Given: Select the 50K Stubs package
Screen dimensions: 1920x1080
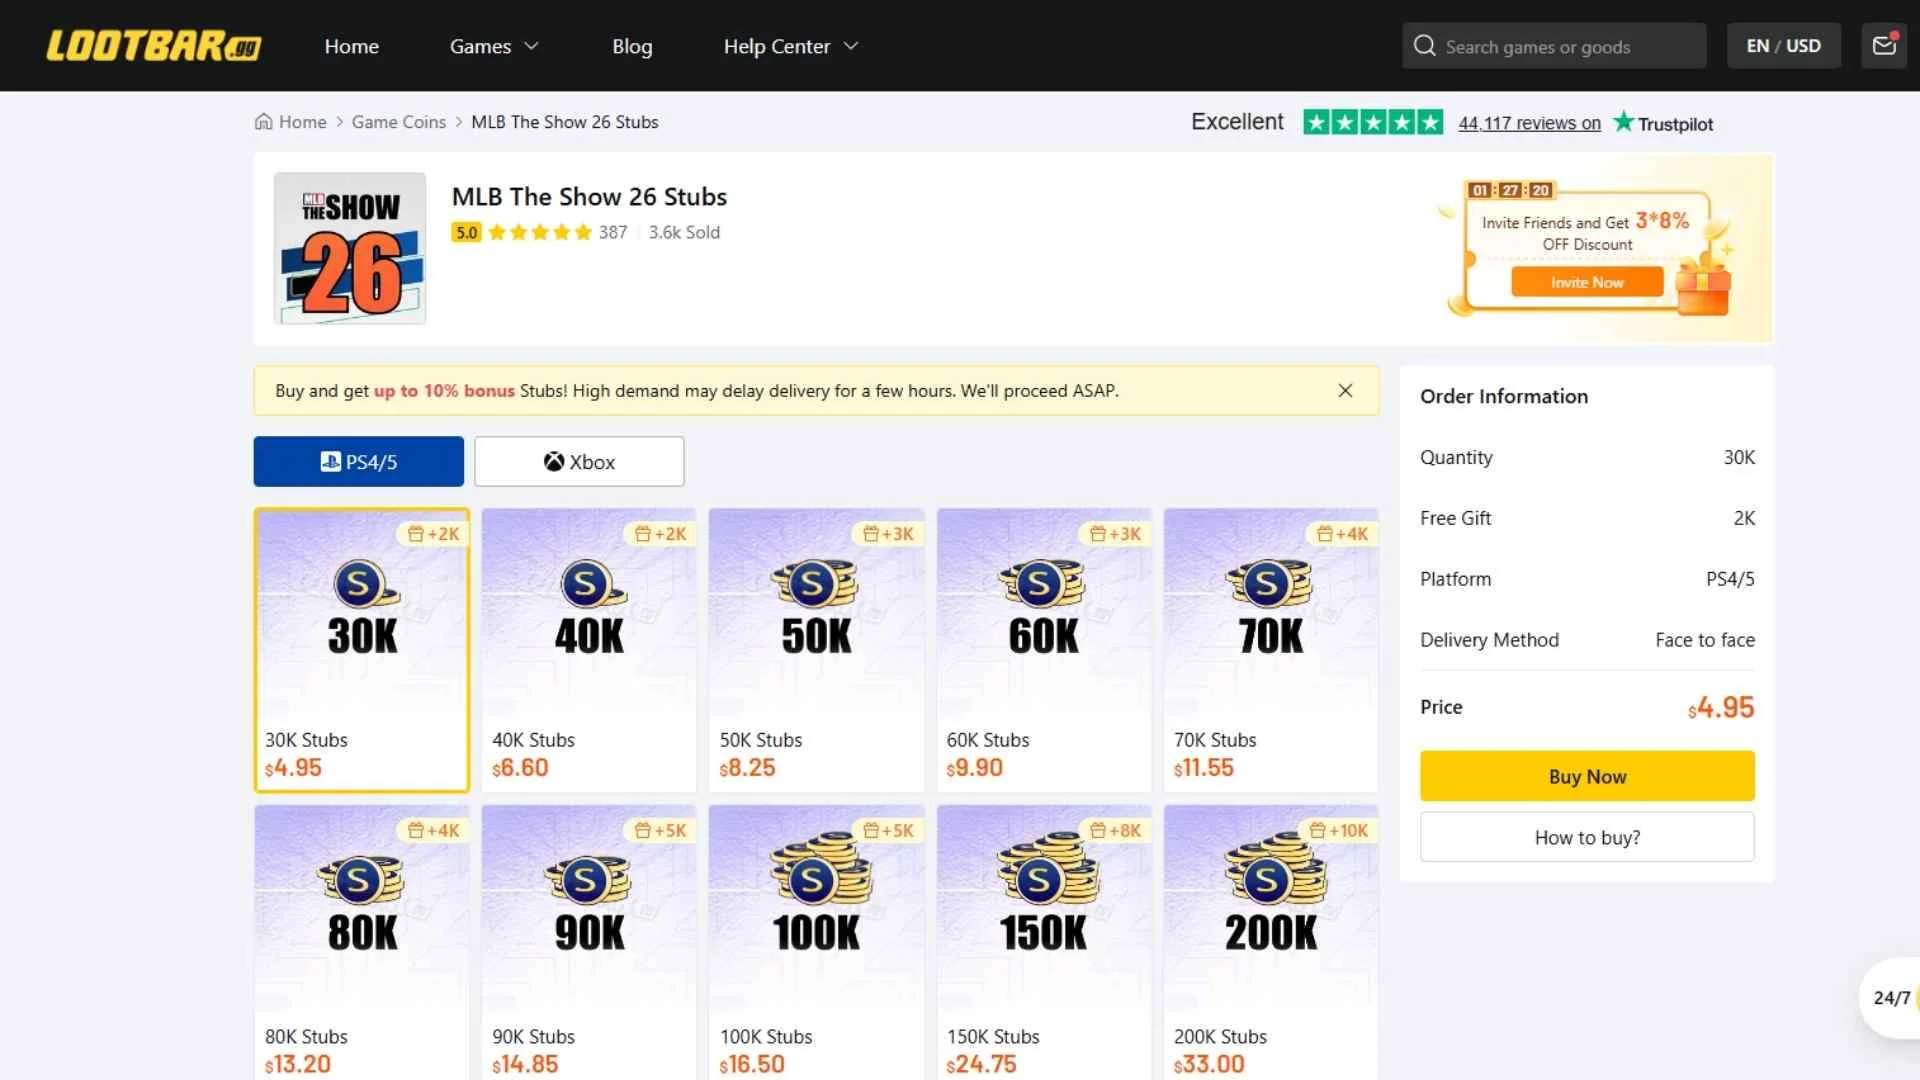Looking at the screenshot, I should [816, 650].
